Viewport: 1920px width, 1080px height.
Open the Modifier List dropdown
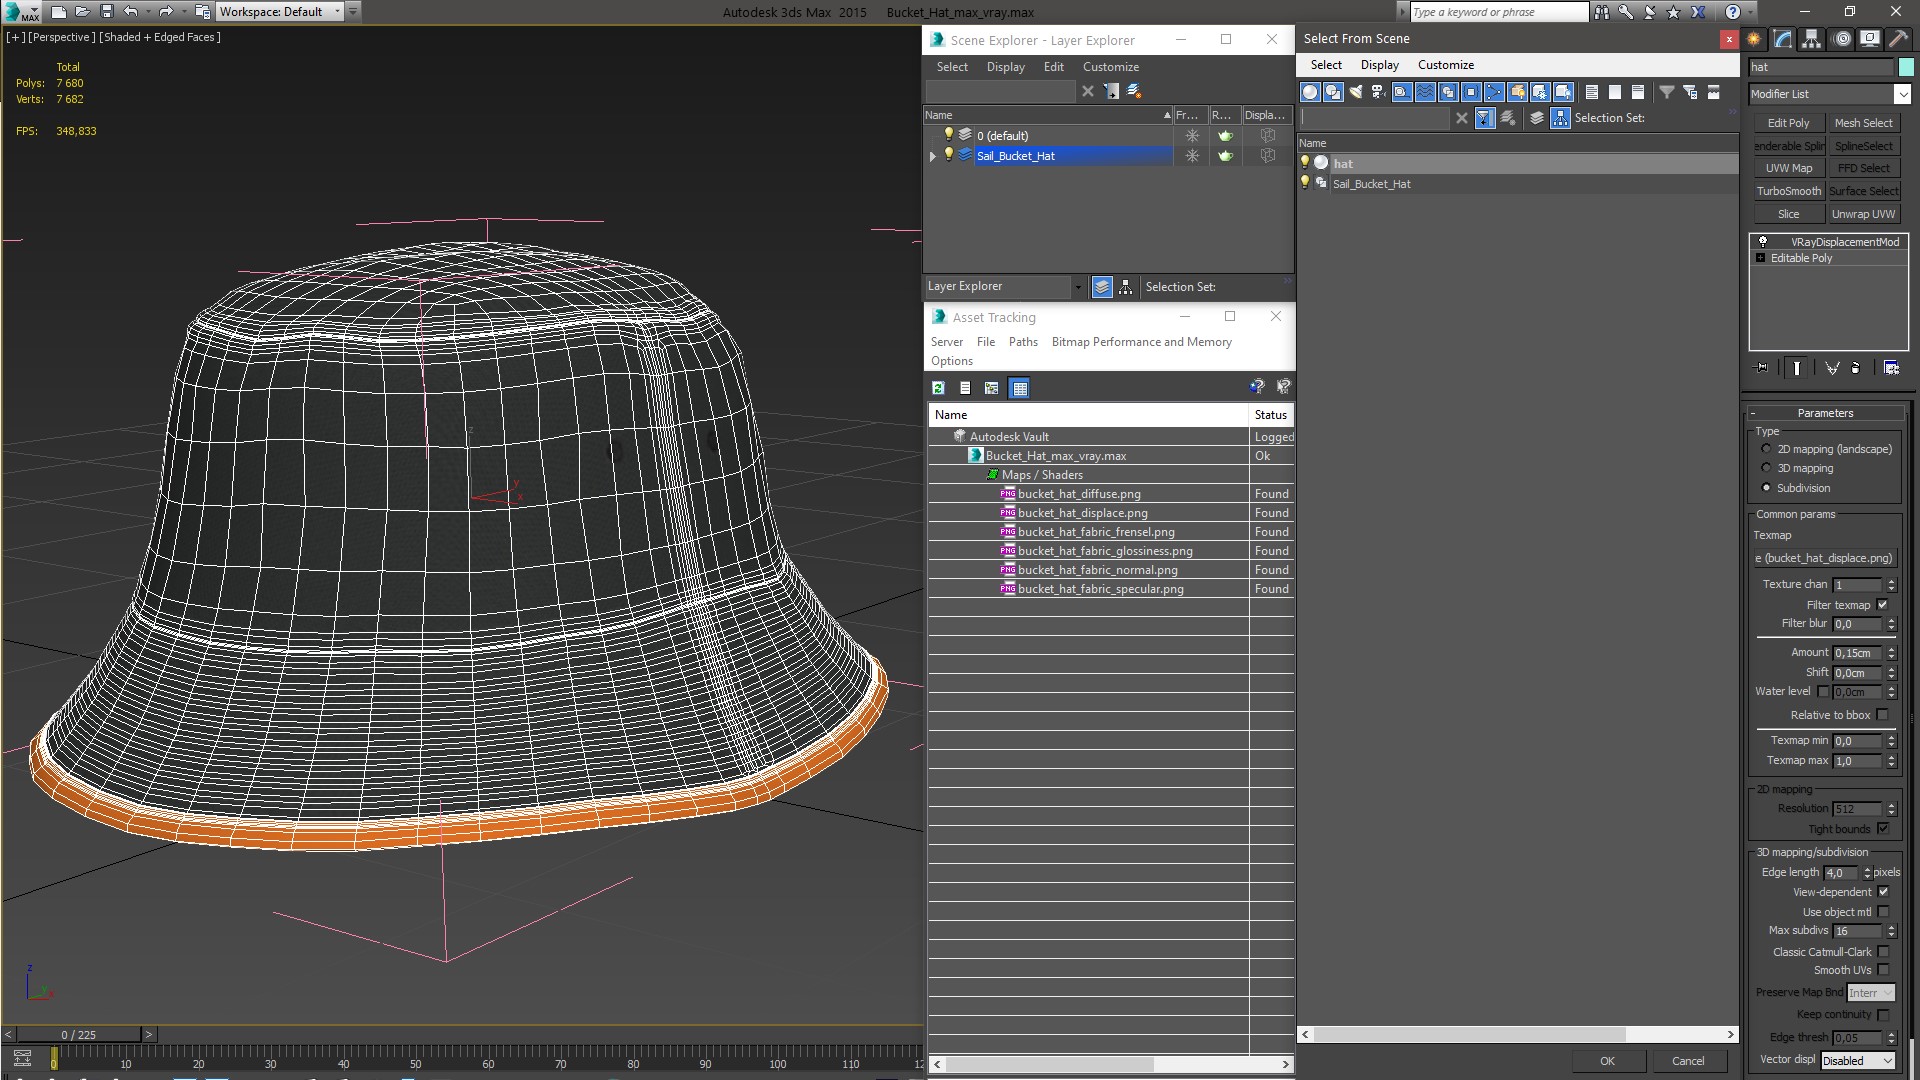pyautogui.click(x=1901, y=94)
